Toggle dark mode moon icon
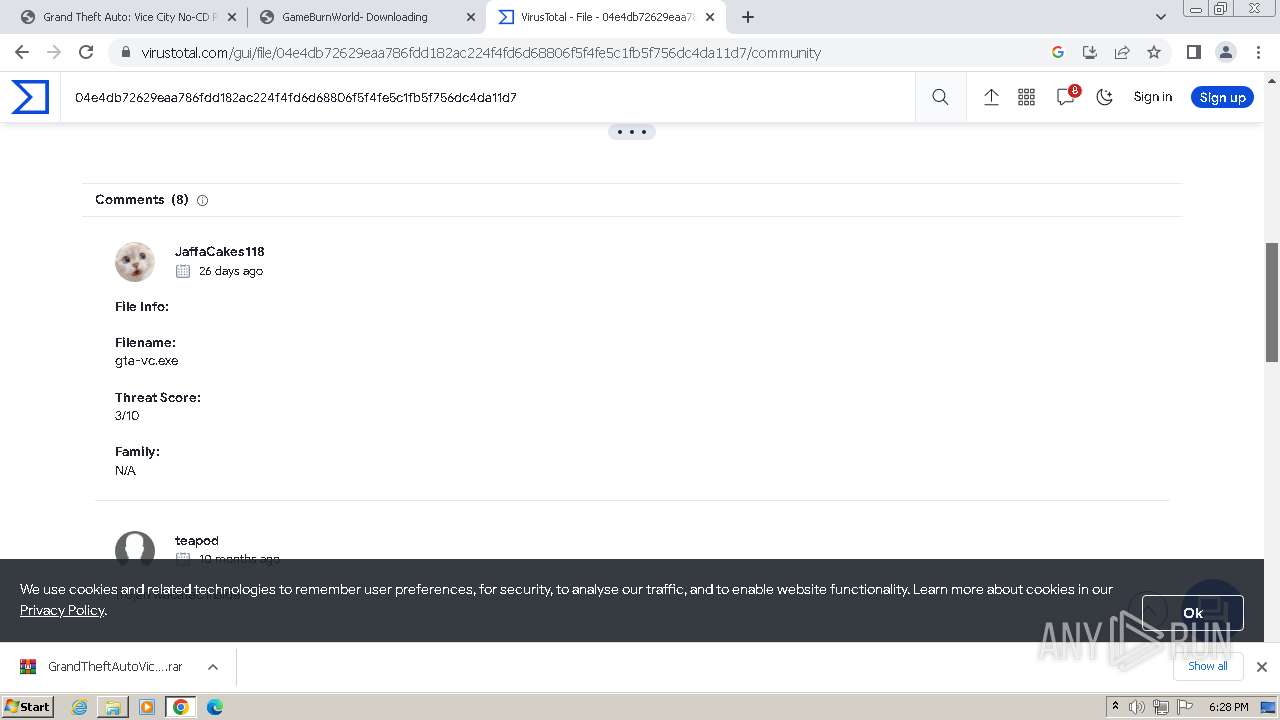The image size is (1280, 720). [1104, 97]
